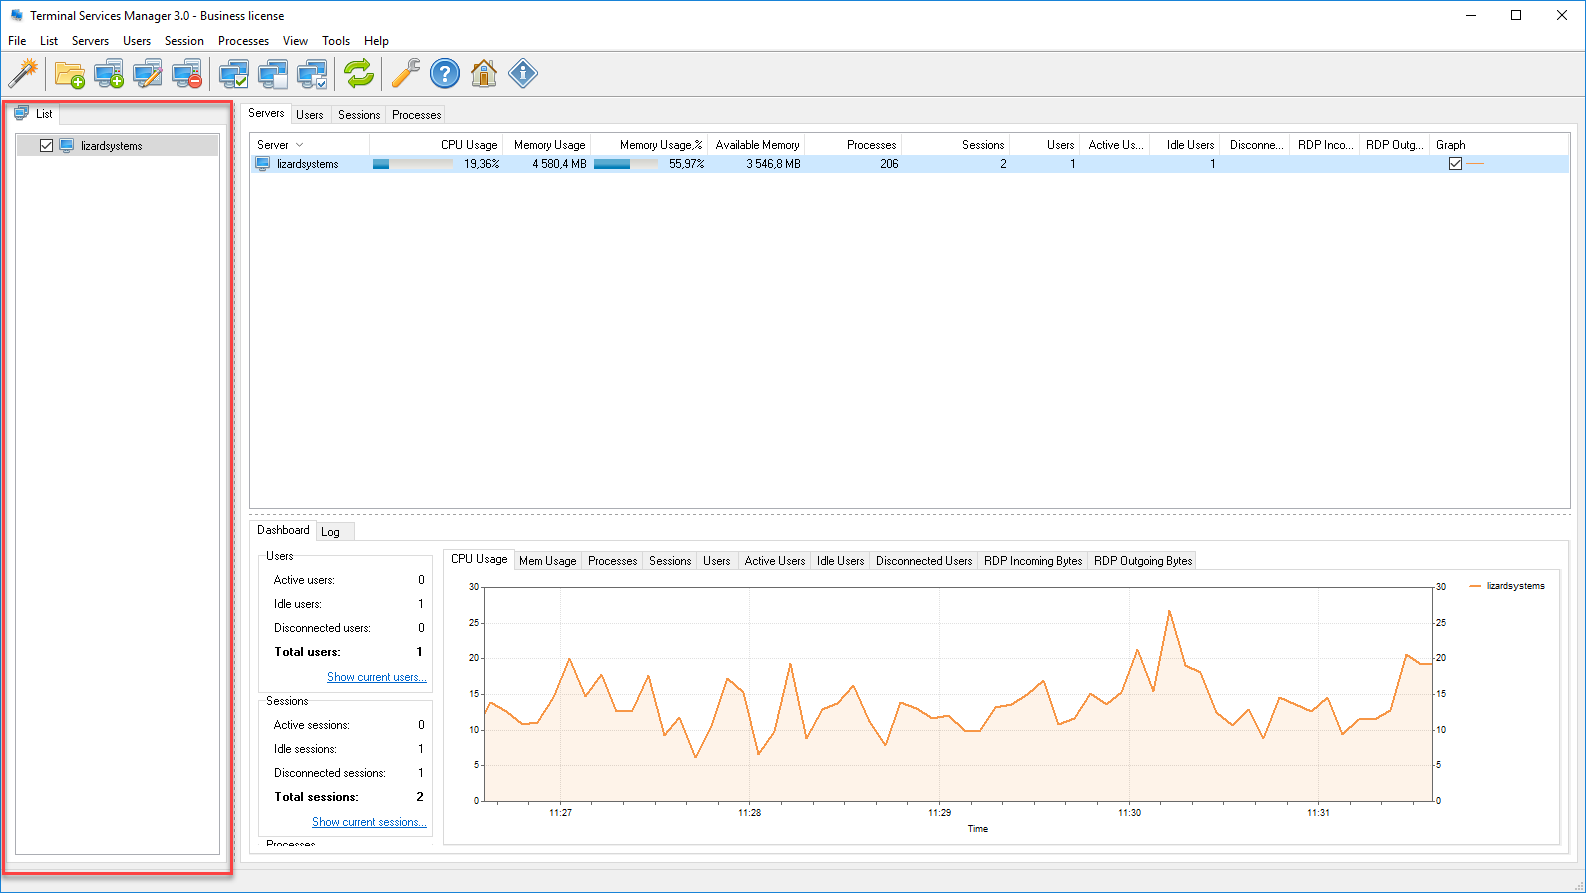Click the remove server toolbar icon
The image size is (1586, 893).
click(187, 73)
